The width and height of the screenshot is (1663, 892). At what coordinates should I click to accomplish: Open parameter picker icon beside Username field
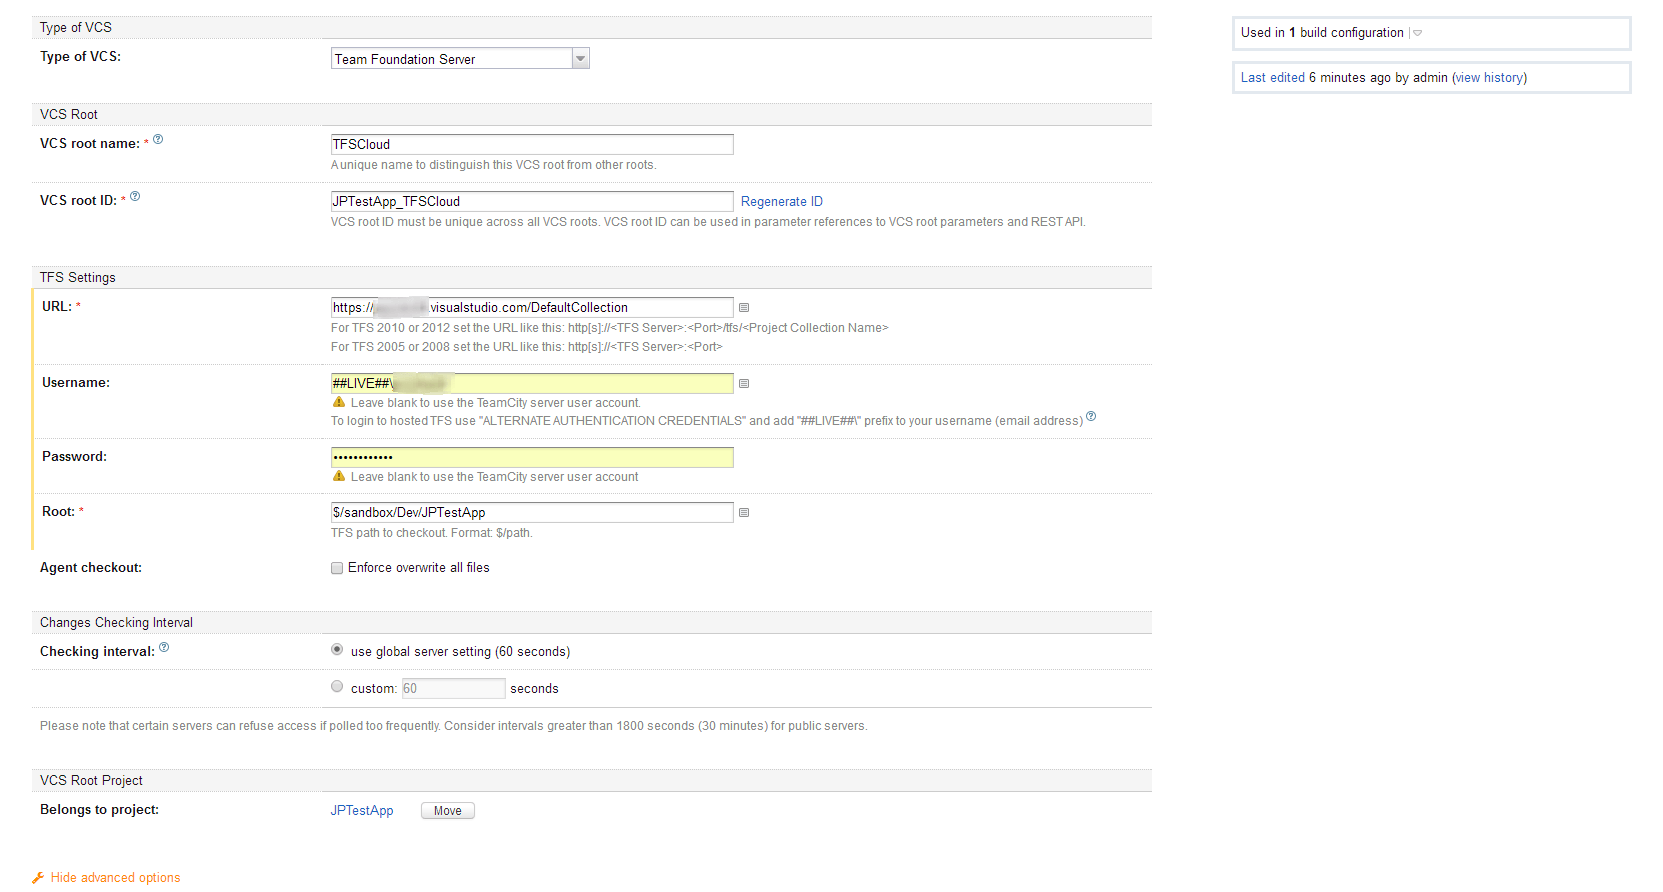click(744, 384)
